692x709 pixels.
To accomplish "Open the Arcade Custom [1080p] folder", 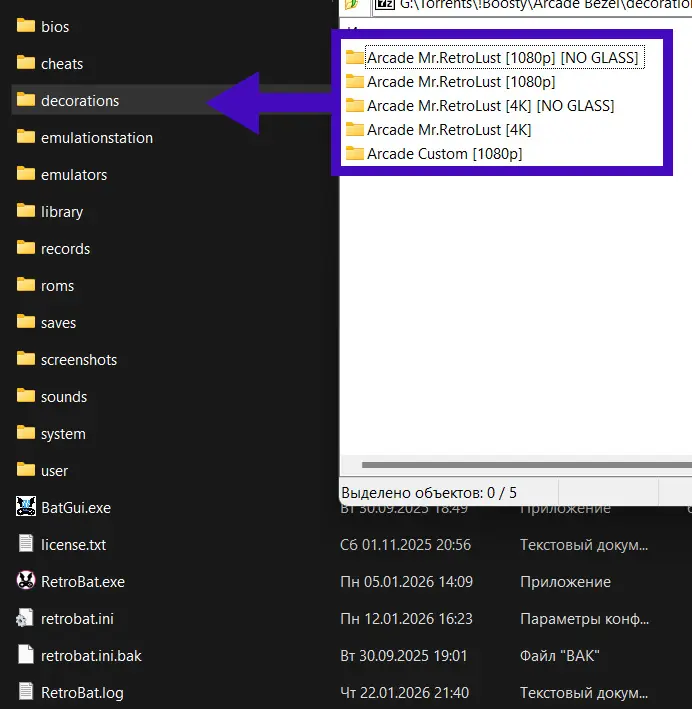I will click(444, 154).
